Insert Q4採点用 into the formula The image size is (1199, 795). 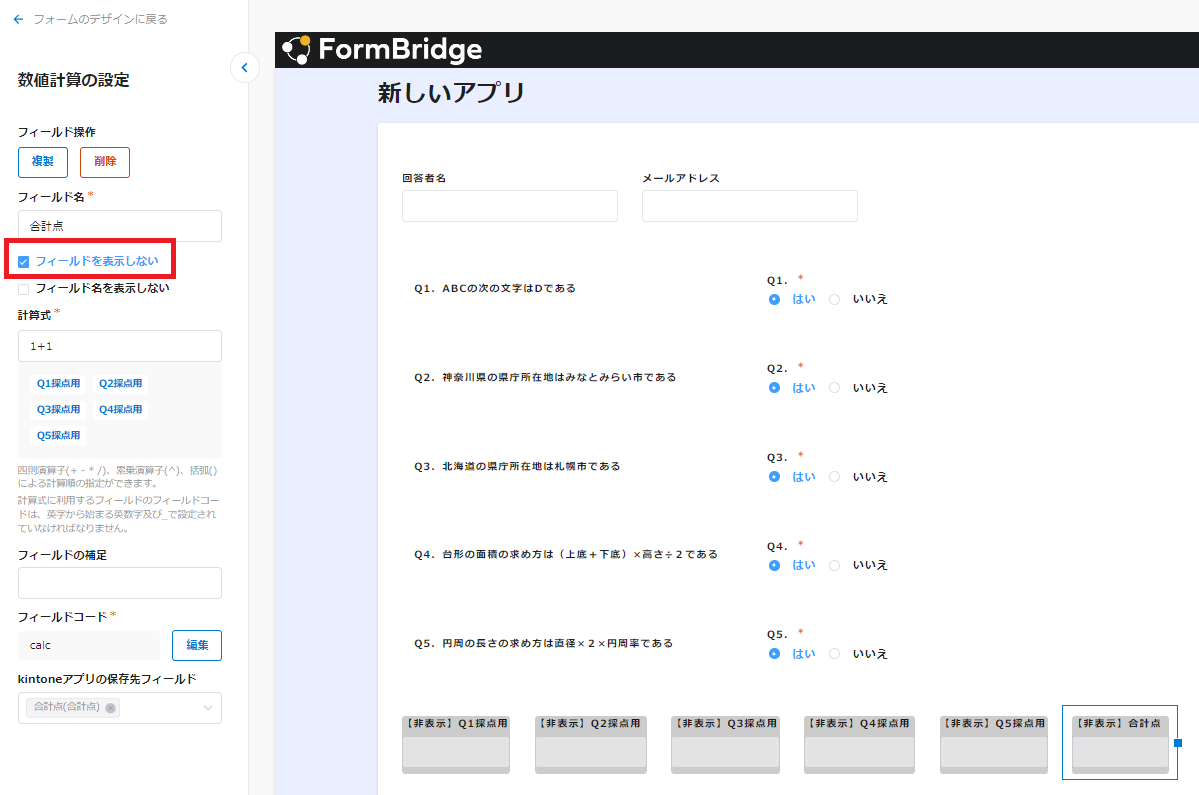(120, 410)
